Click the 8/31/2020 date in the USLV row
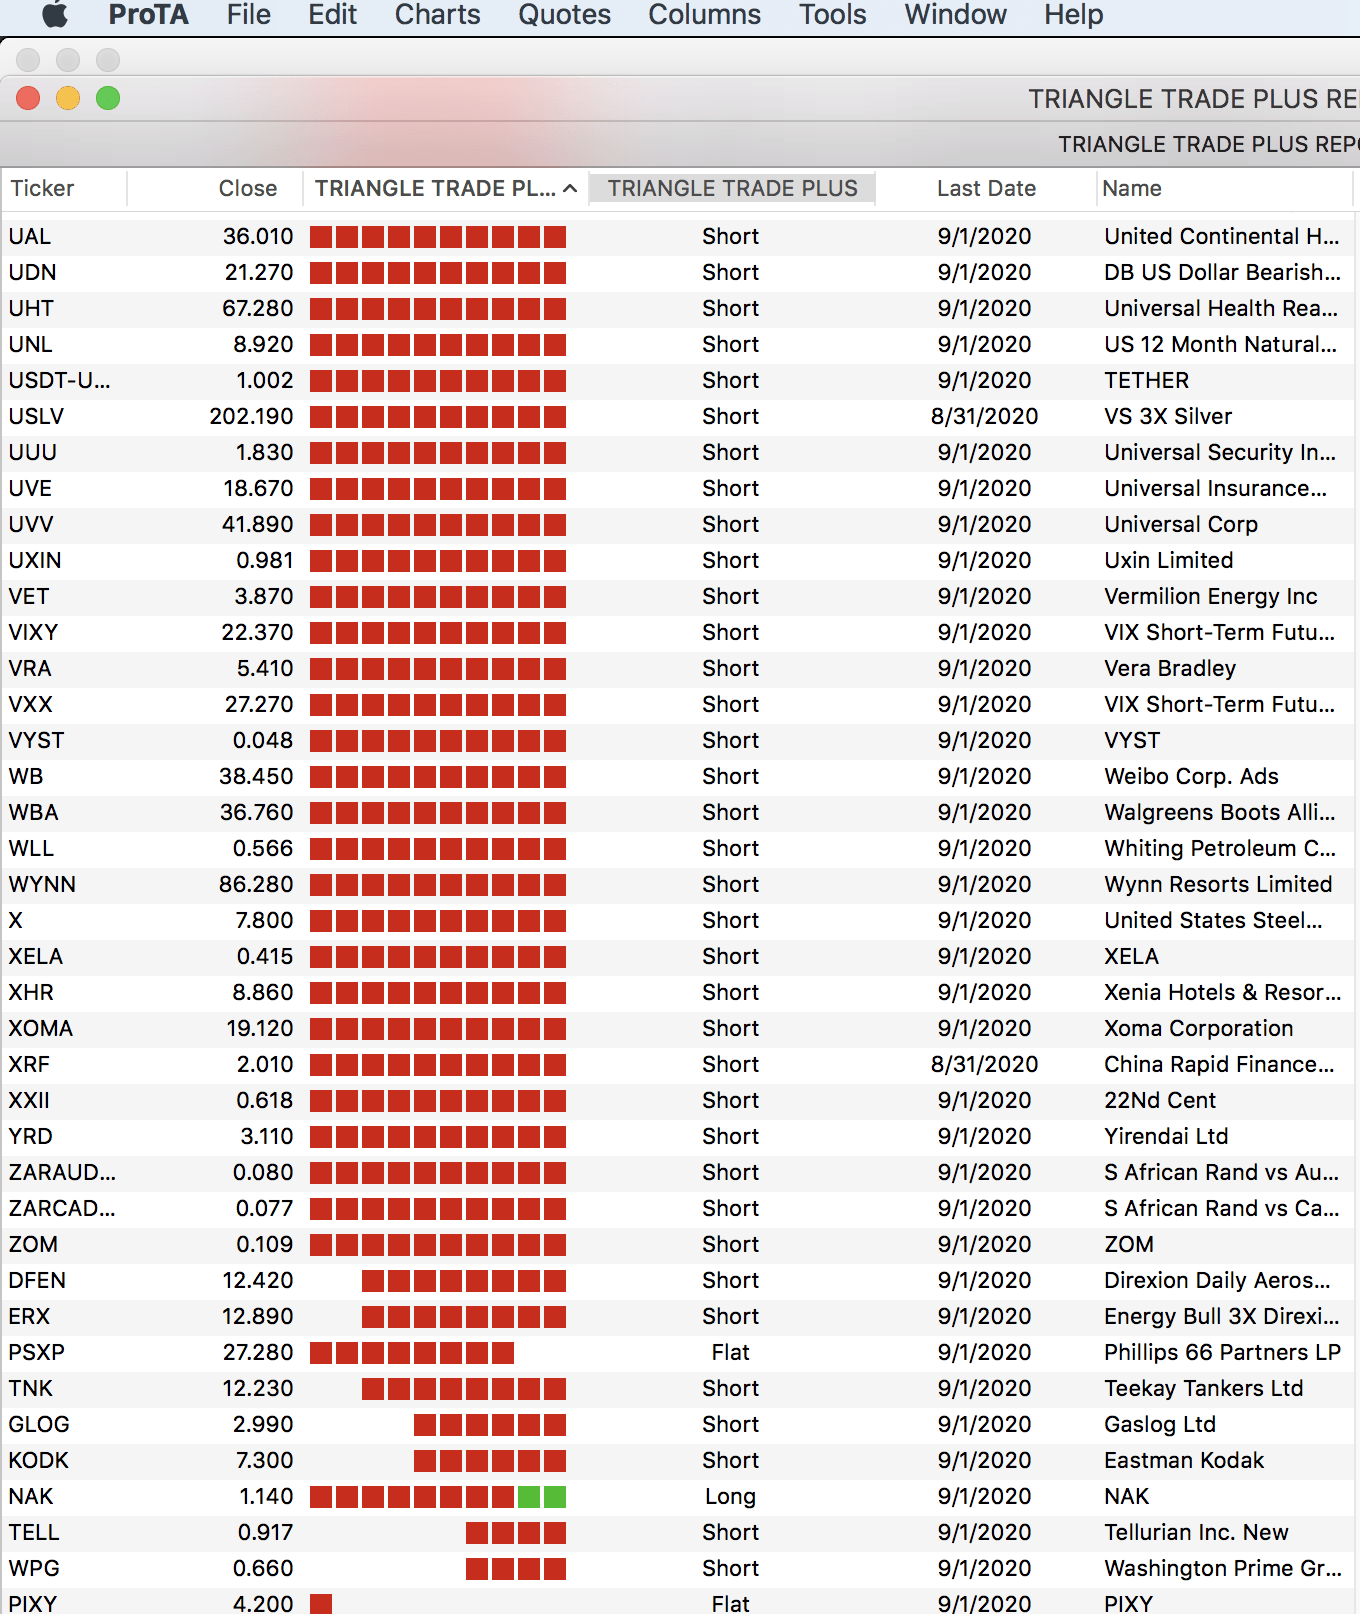This screenshot has height=1614, width=1360. 985,416
